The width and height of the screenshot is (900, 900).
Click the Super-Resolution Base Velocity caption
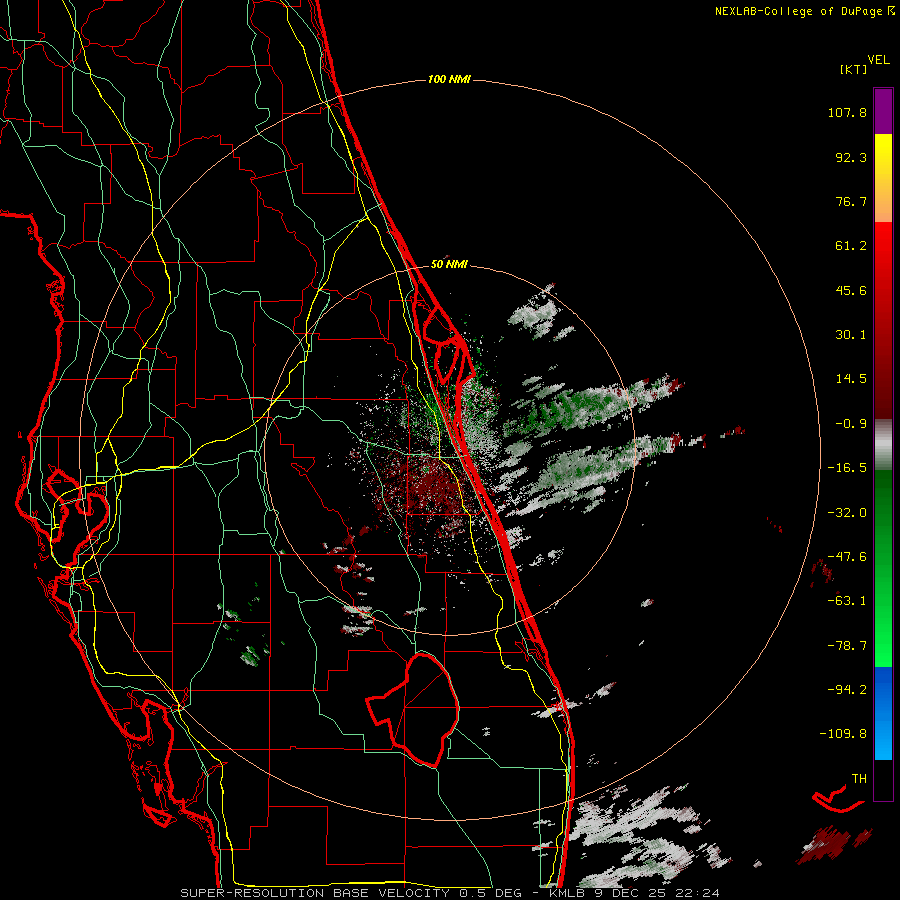(x=449, y=893)
